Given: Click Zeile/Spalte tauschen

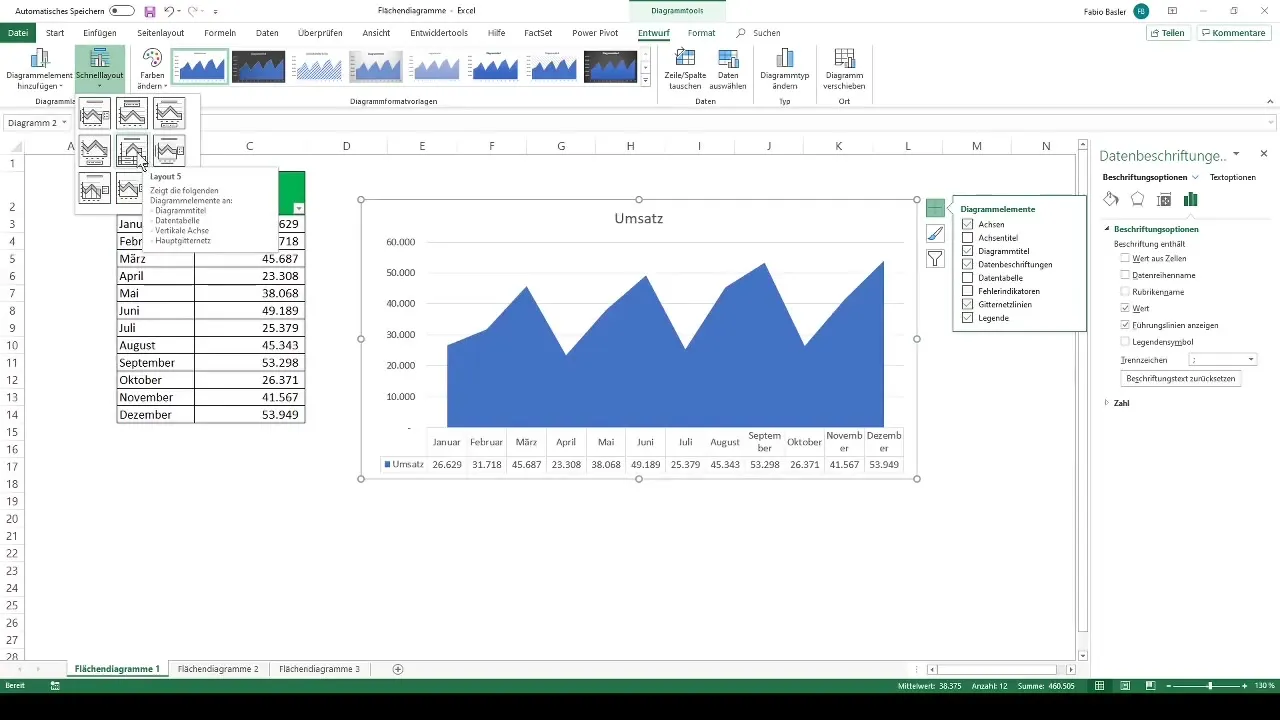Looking at the screenshot, I should click(x=685, y=69).
